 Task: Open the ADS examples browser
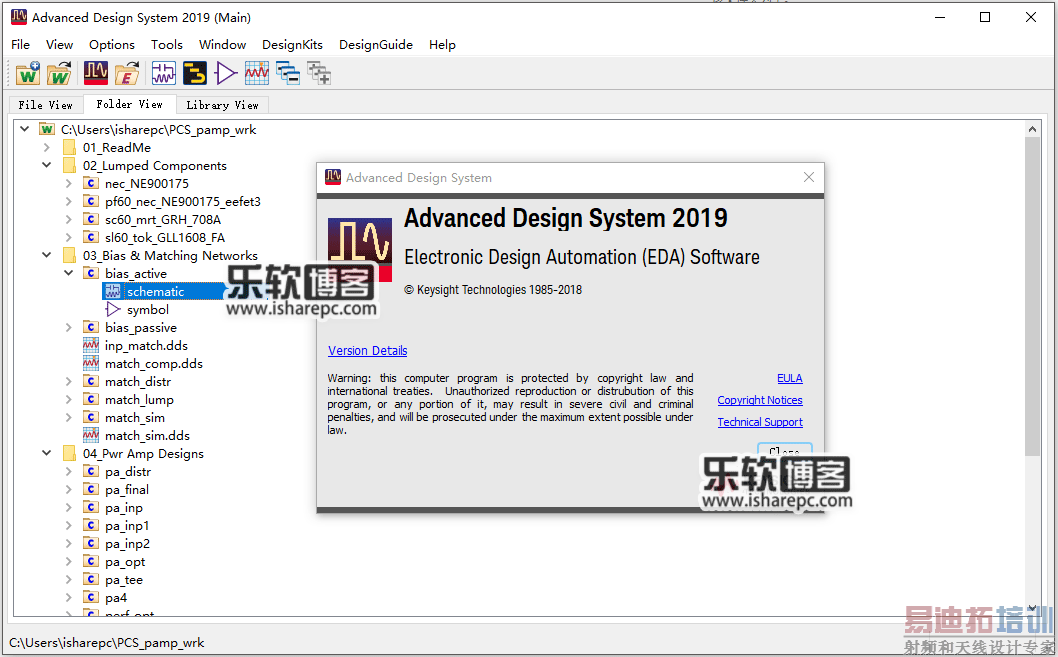(127, 72)
